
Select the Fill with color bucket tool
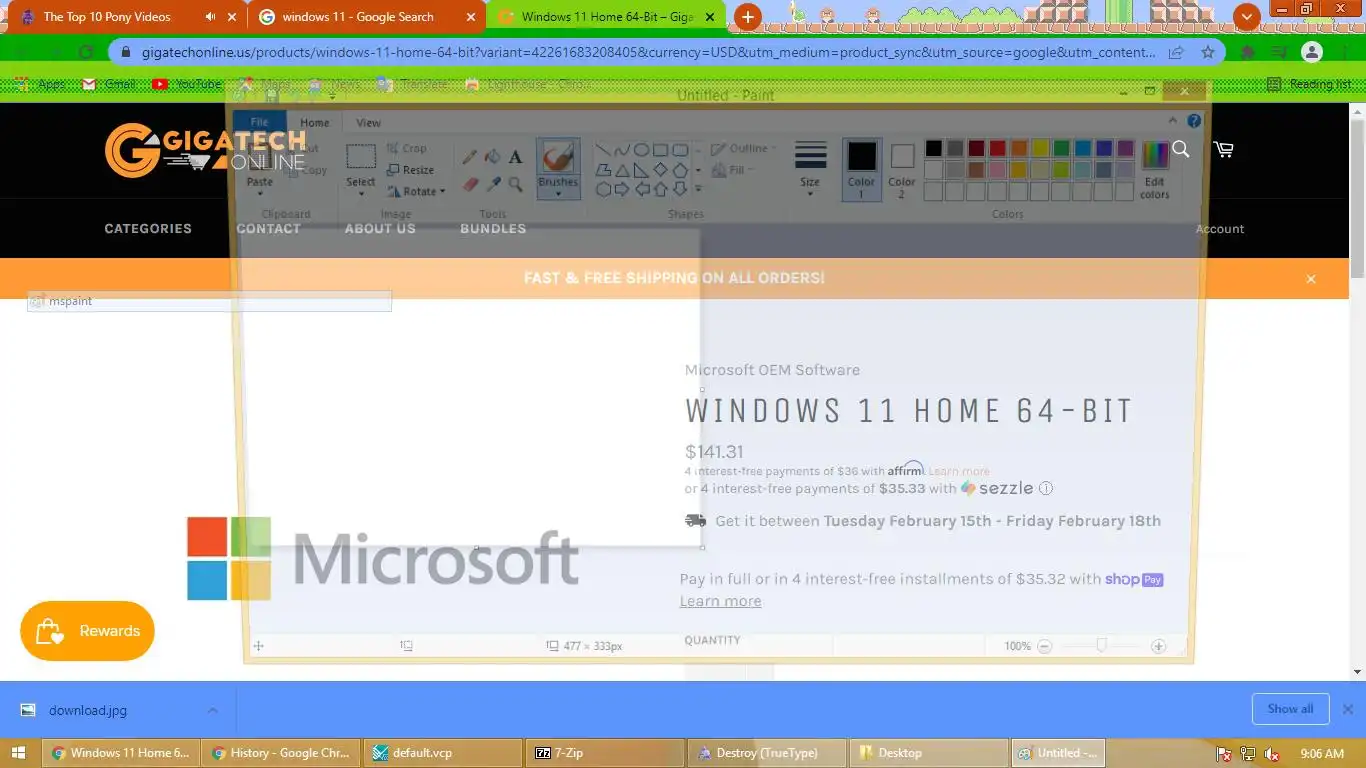tap(492, 157)
